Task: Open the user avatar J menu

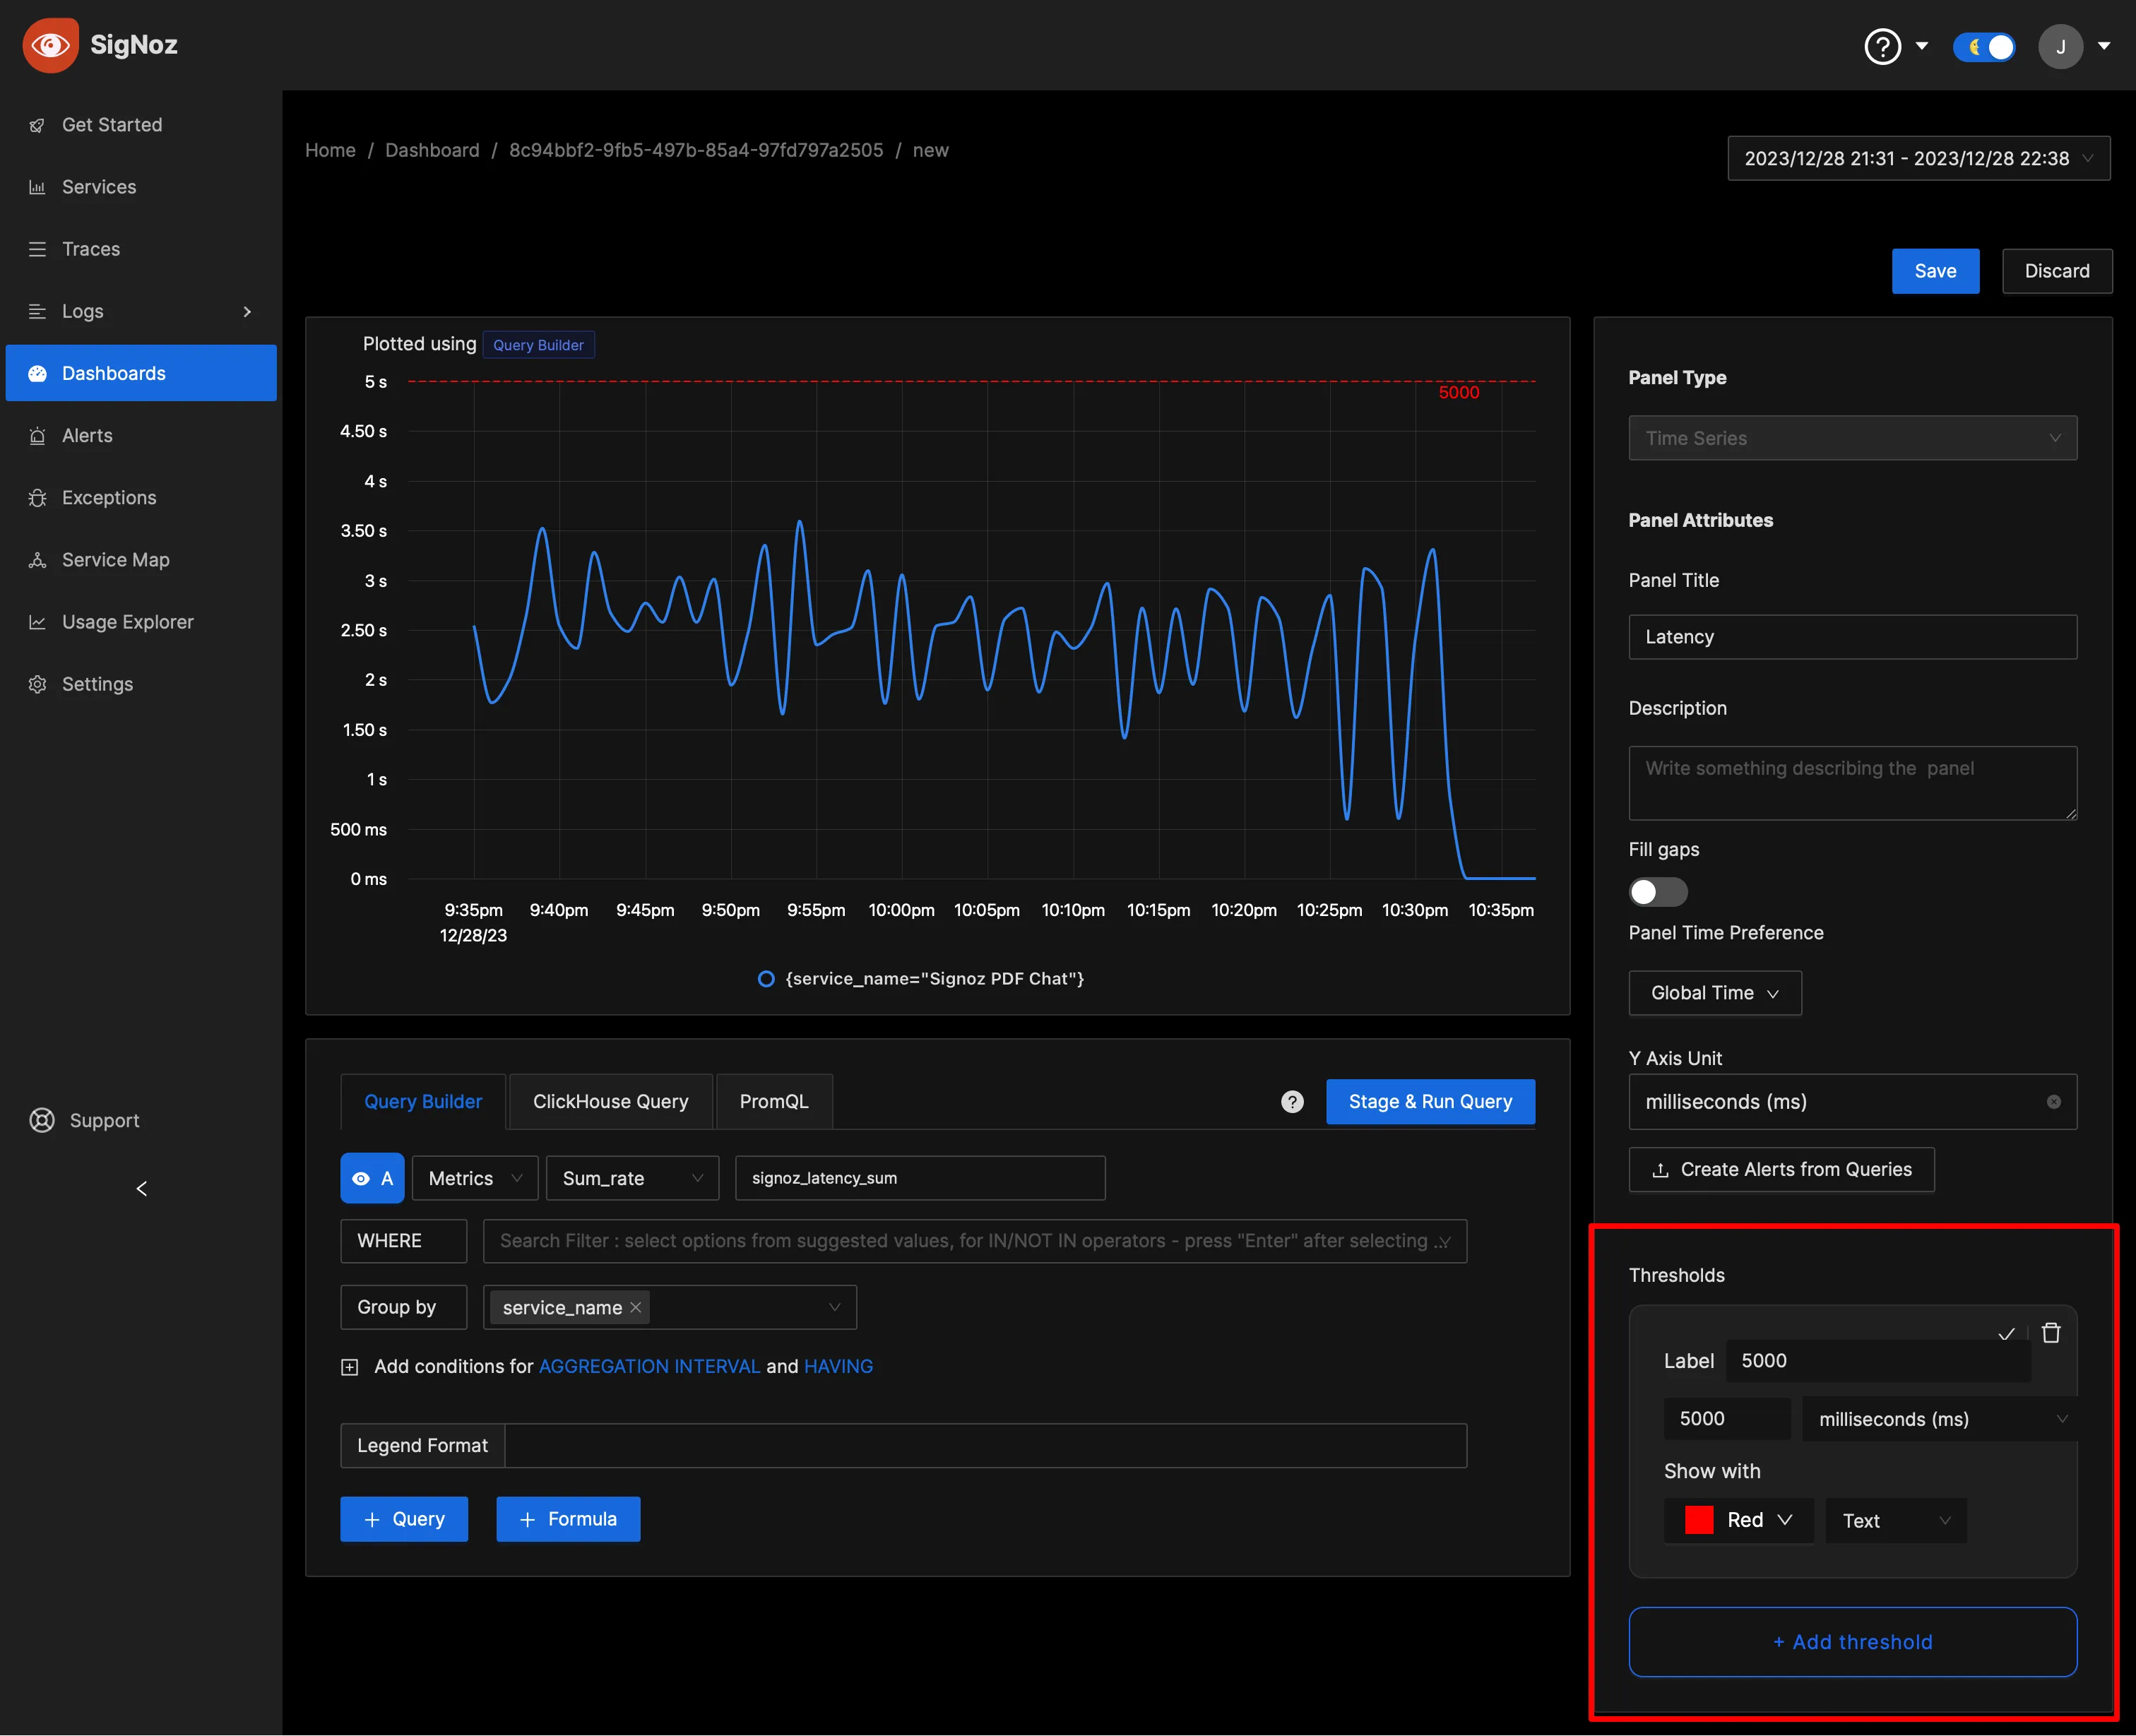Action: pos(2060,46)
